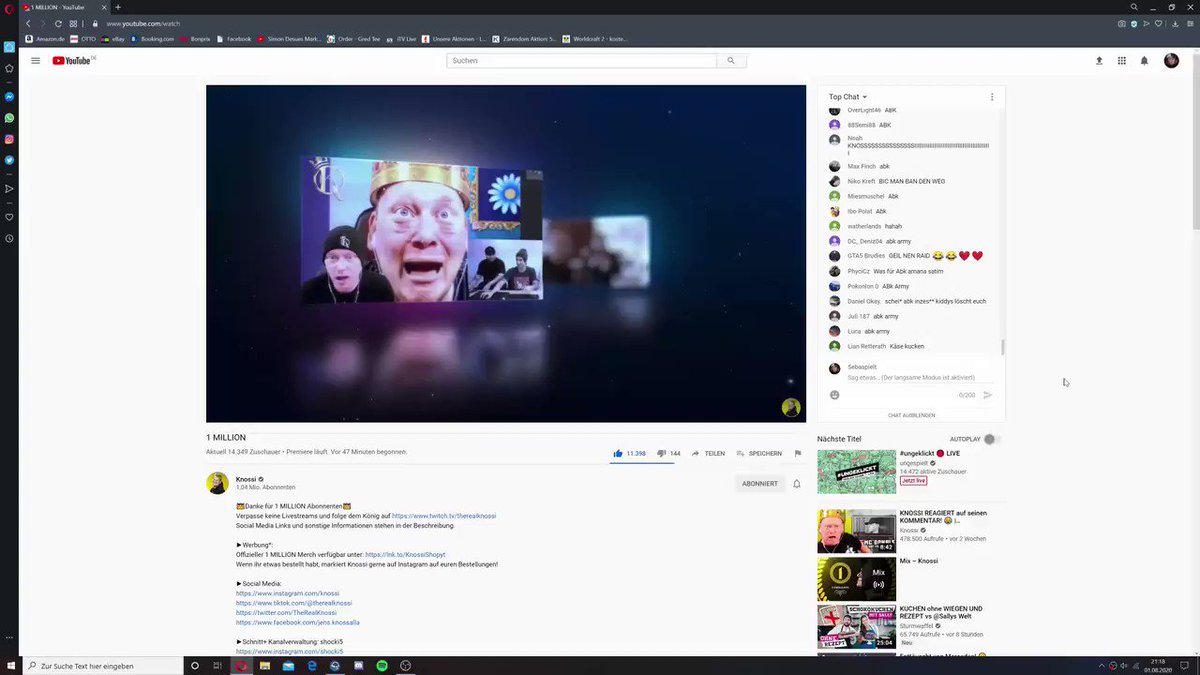
Task: Dislike the video with thumbs down
Action: [x=661, y=453]
